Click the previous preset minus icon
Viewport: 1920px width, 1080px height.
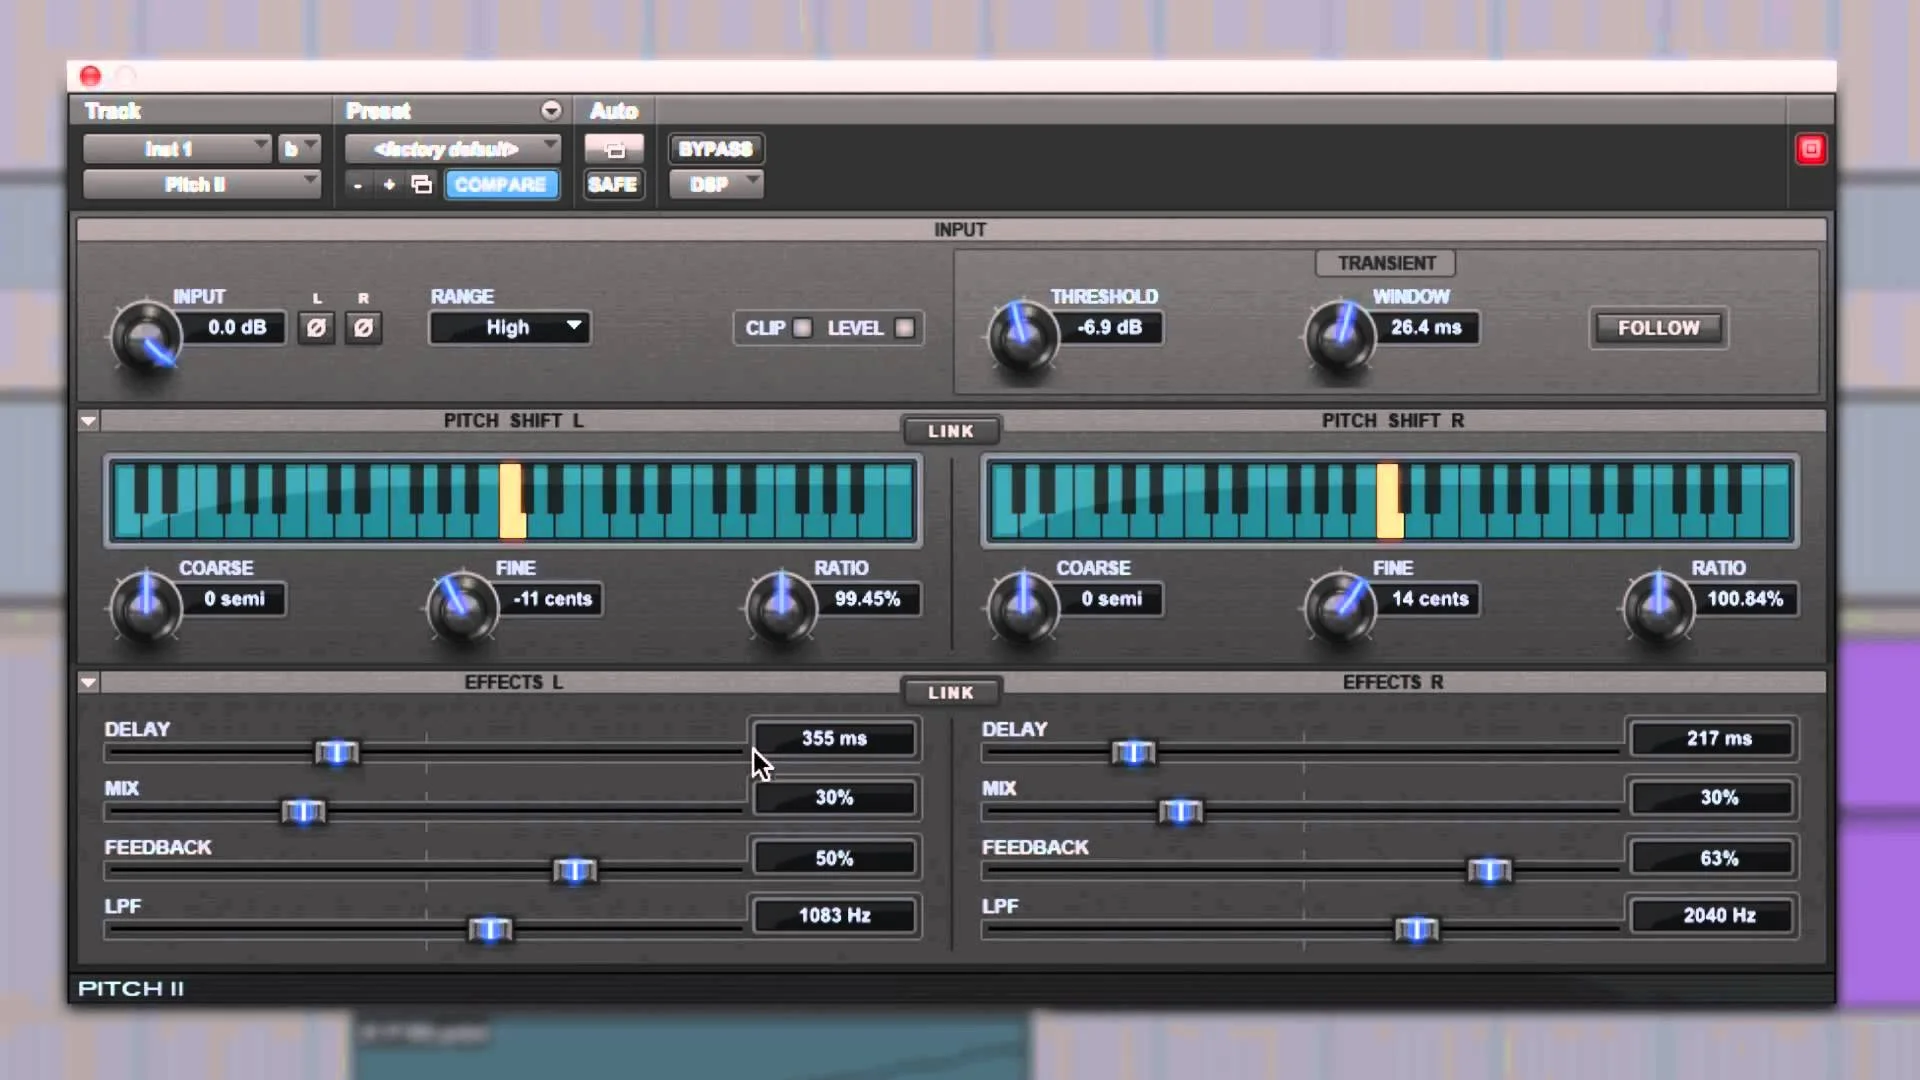point(358,185)
